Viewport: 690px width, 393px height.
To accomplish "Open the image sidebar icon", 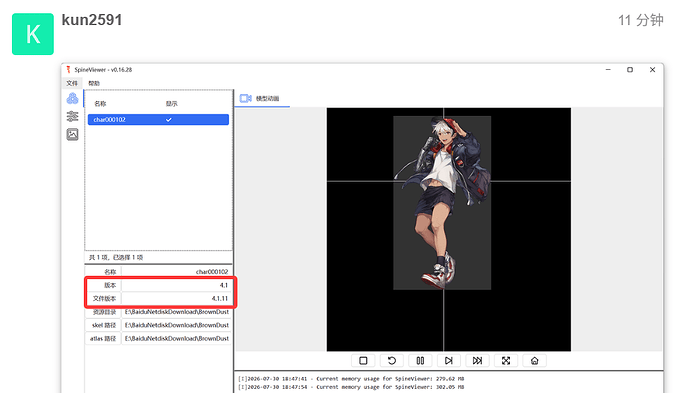I will (x=72, y=134).
